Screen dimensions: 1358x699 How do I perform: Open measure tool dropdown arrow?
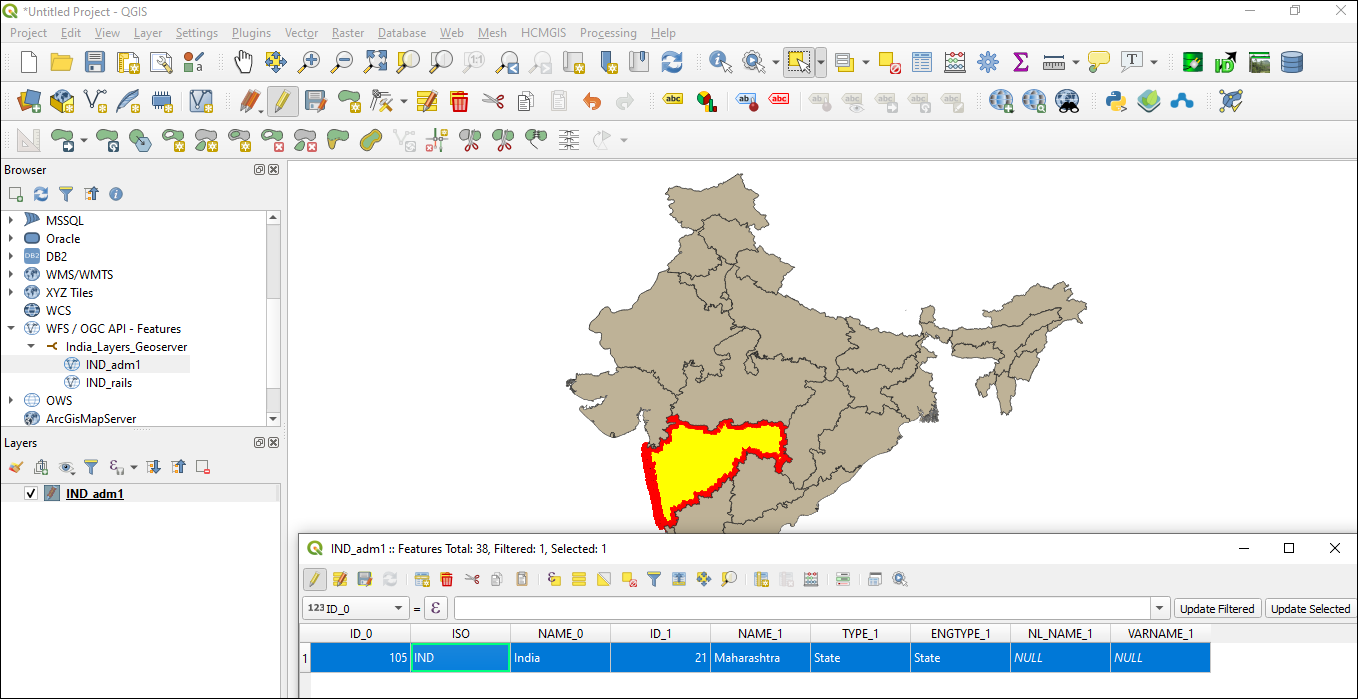tap(1075, 62)
